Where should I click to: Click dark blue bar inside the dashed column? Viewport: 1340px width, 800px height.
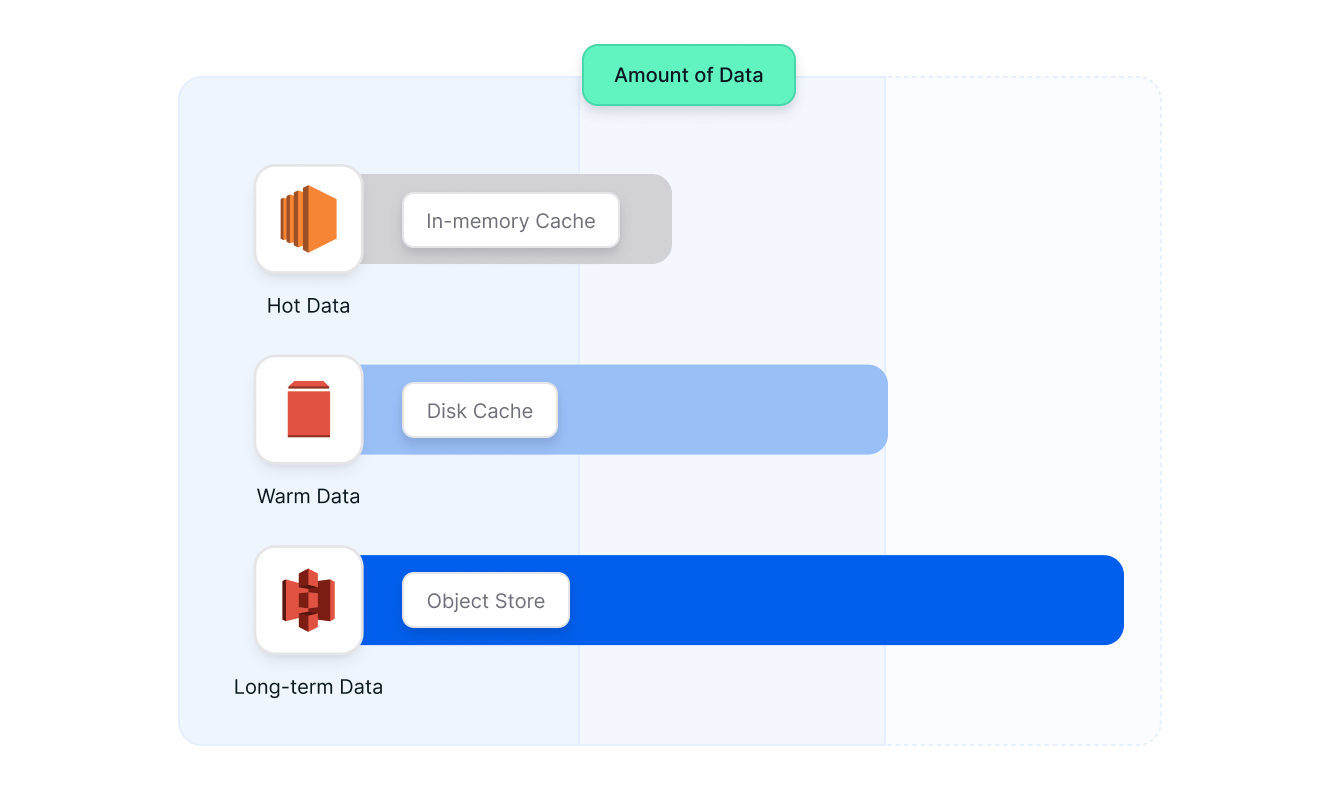coord(1000,600)
